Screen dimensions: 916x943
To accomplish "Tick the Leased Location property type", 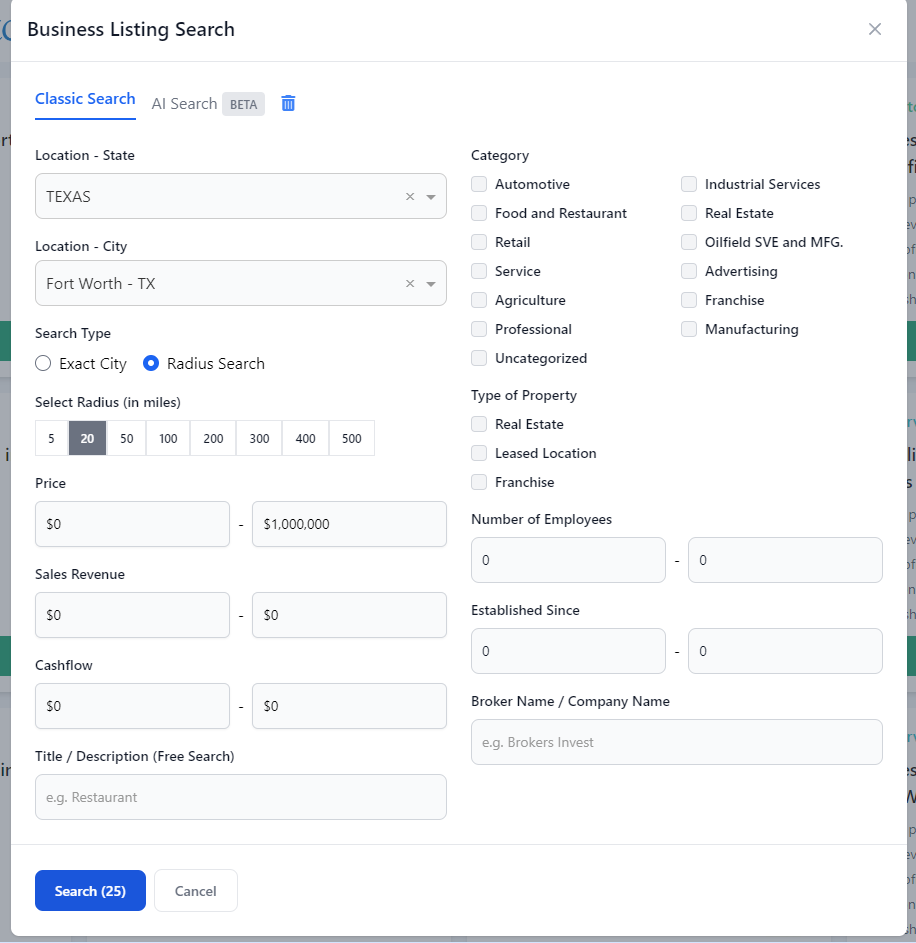I will [x=479, y=454].
